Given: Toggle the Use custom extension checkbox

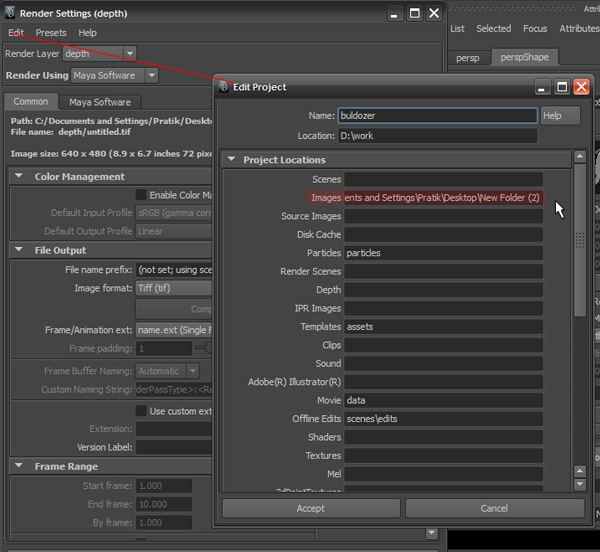Looking at the screenshot, I should point(141,411).
